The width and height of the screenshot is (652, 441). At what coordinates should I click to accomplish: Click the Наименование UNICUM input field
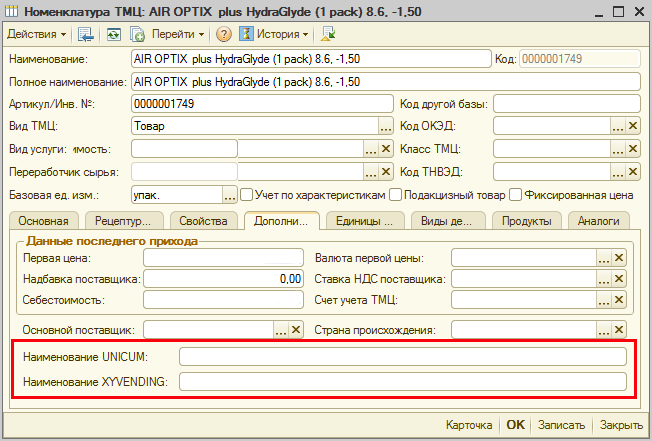403,356
